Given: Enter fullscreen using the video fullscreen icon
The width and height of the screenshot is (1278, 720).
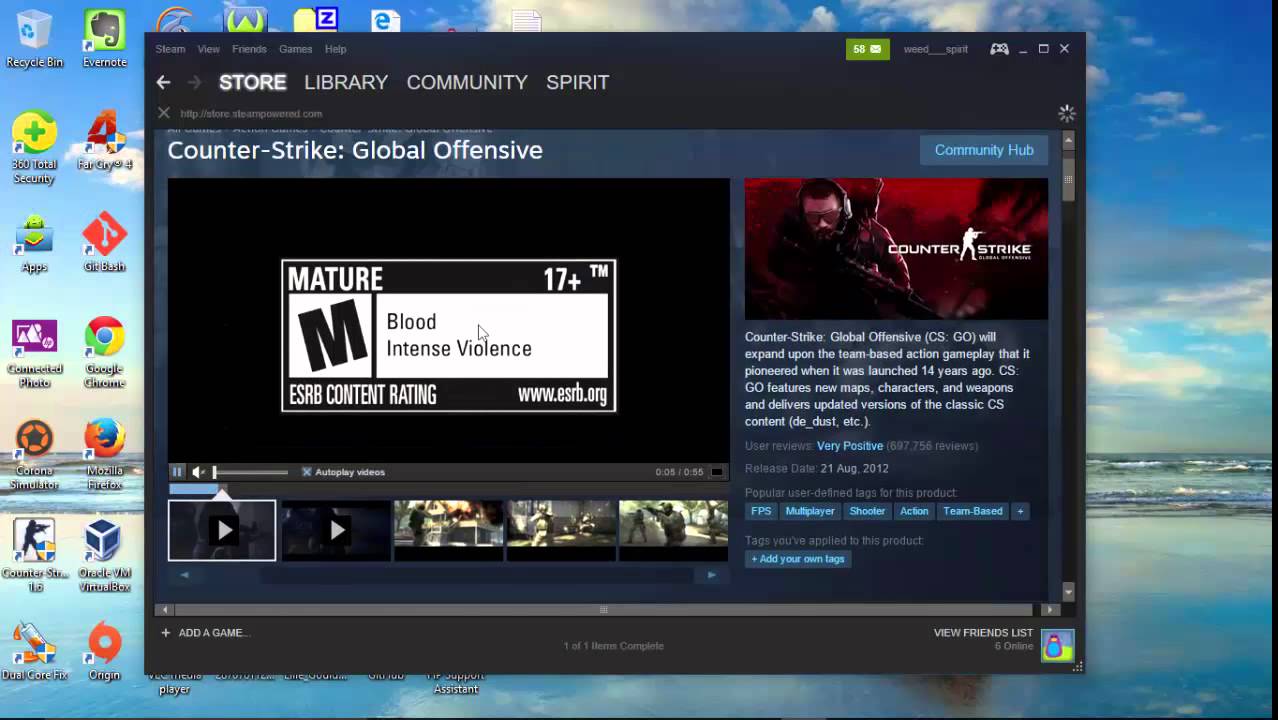Looking at the screenshot, I should pyautogui.click(x=717, y=472).
